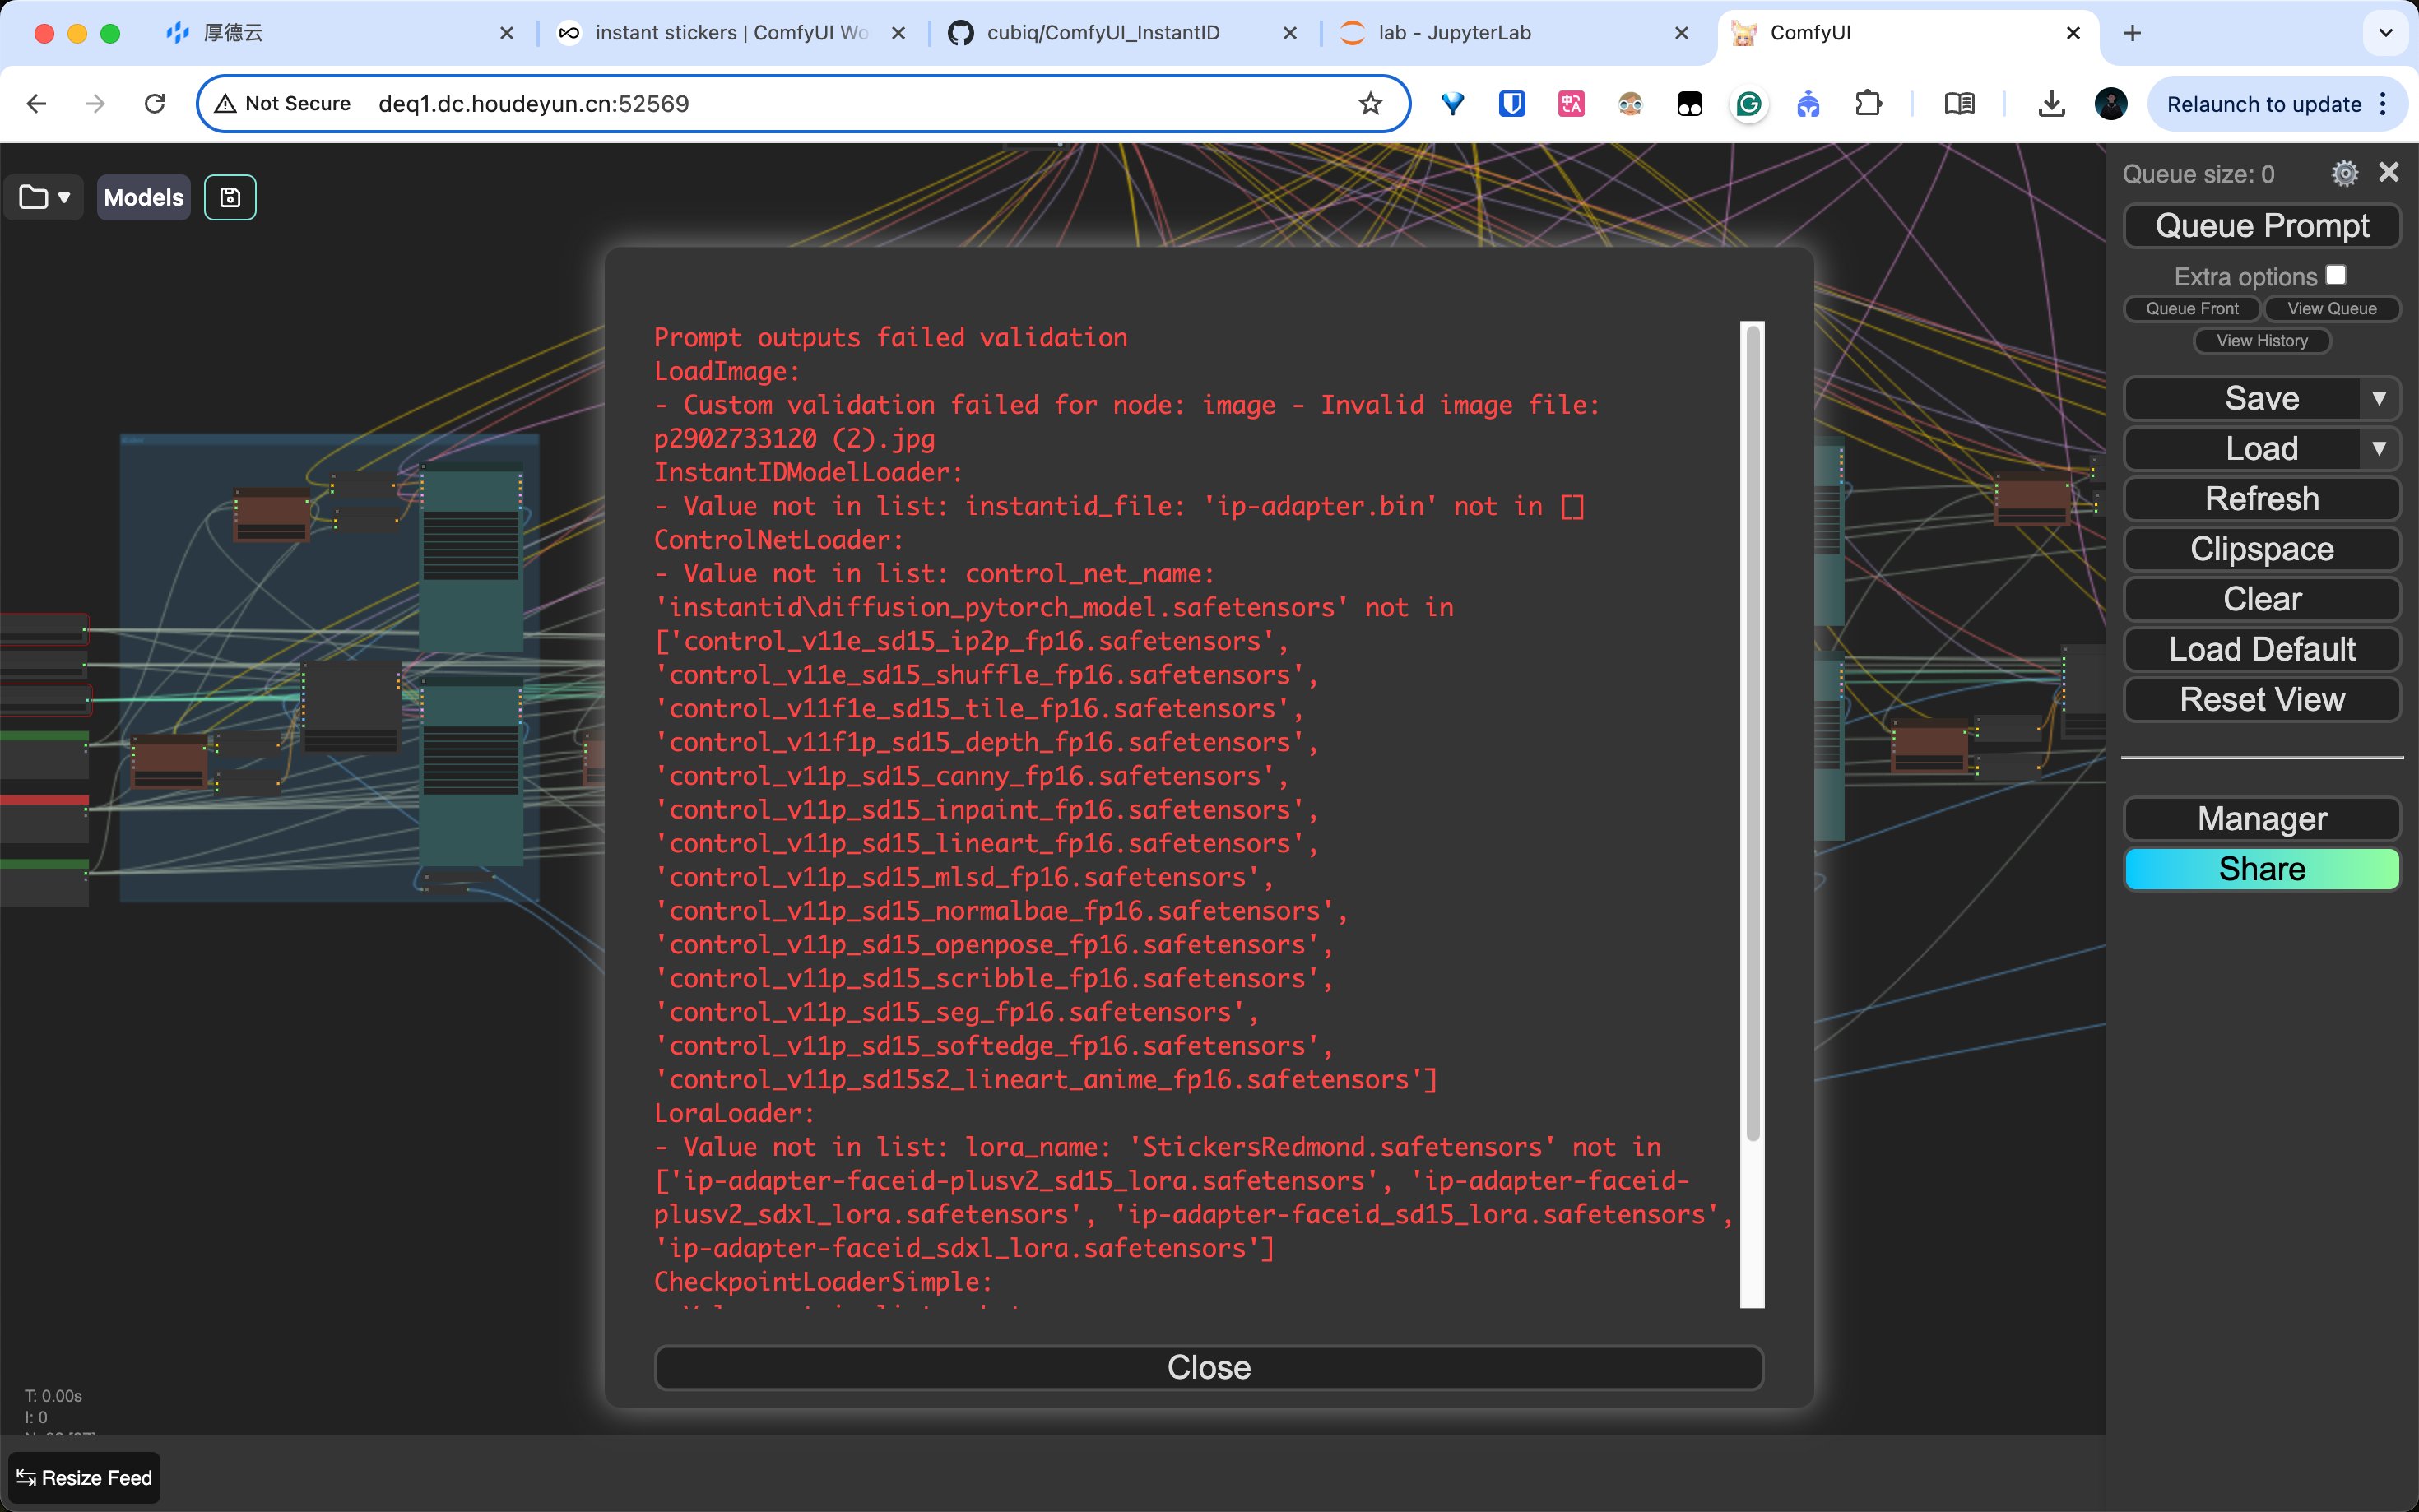Screen dimensions: 2419x1512
Task: Click the Queue Prompt button
Action: click(2261, 226)
